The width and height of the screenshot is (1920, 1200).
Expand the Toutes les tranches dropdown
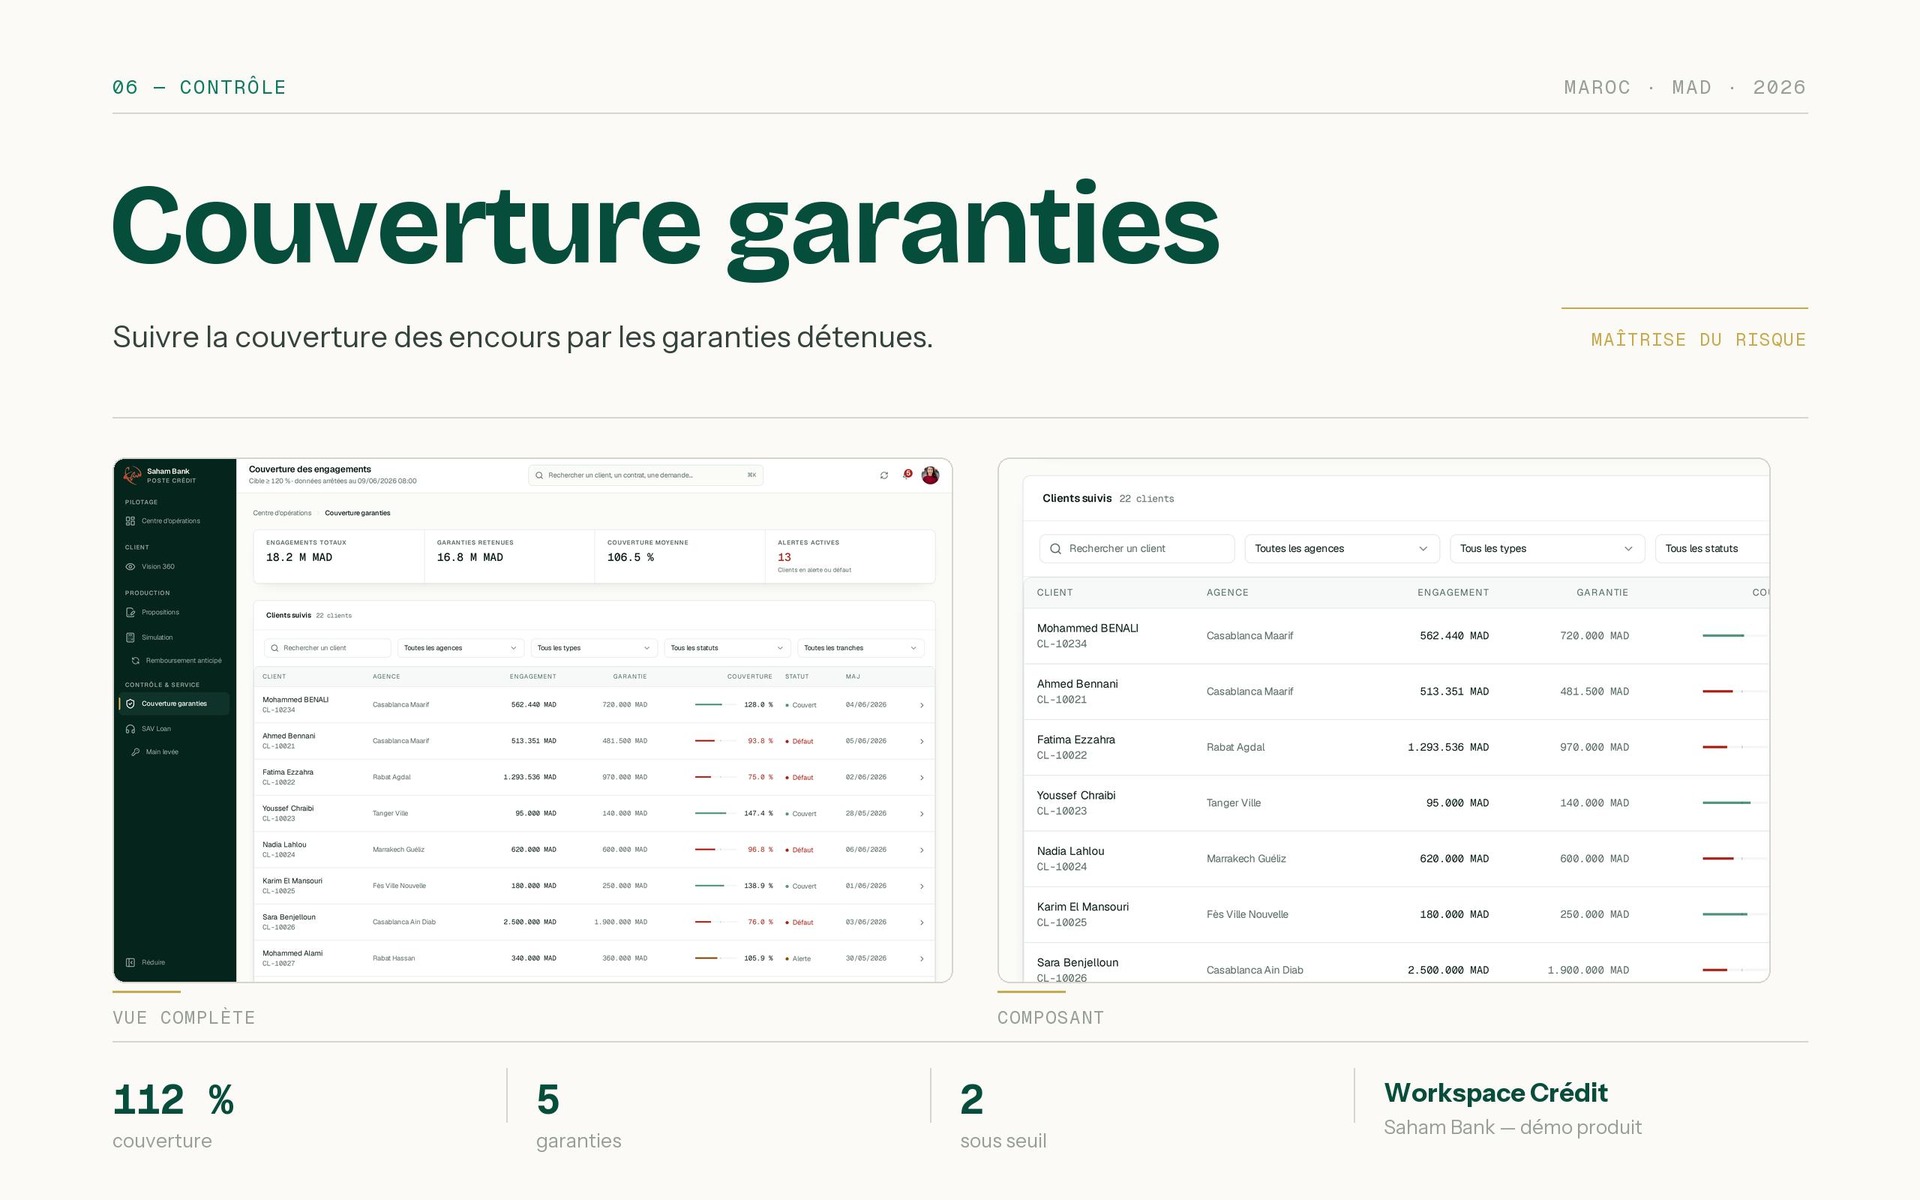tap(860, 648)
